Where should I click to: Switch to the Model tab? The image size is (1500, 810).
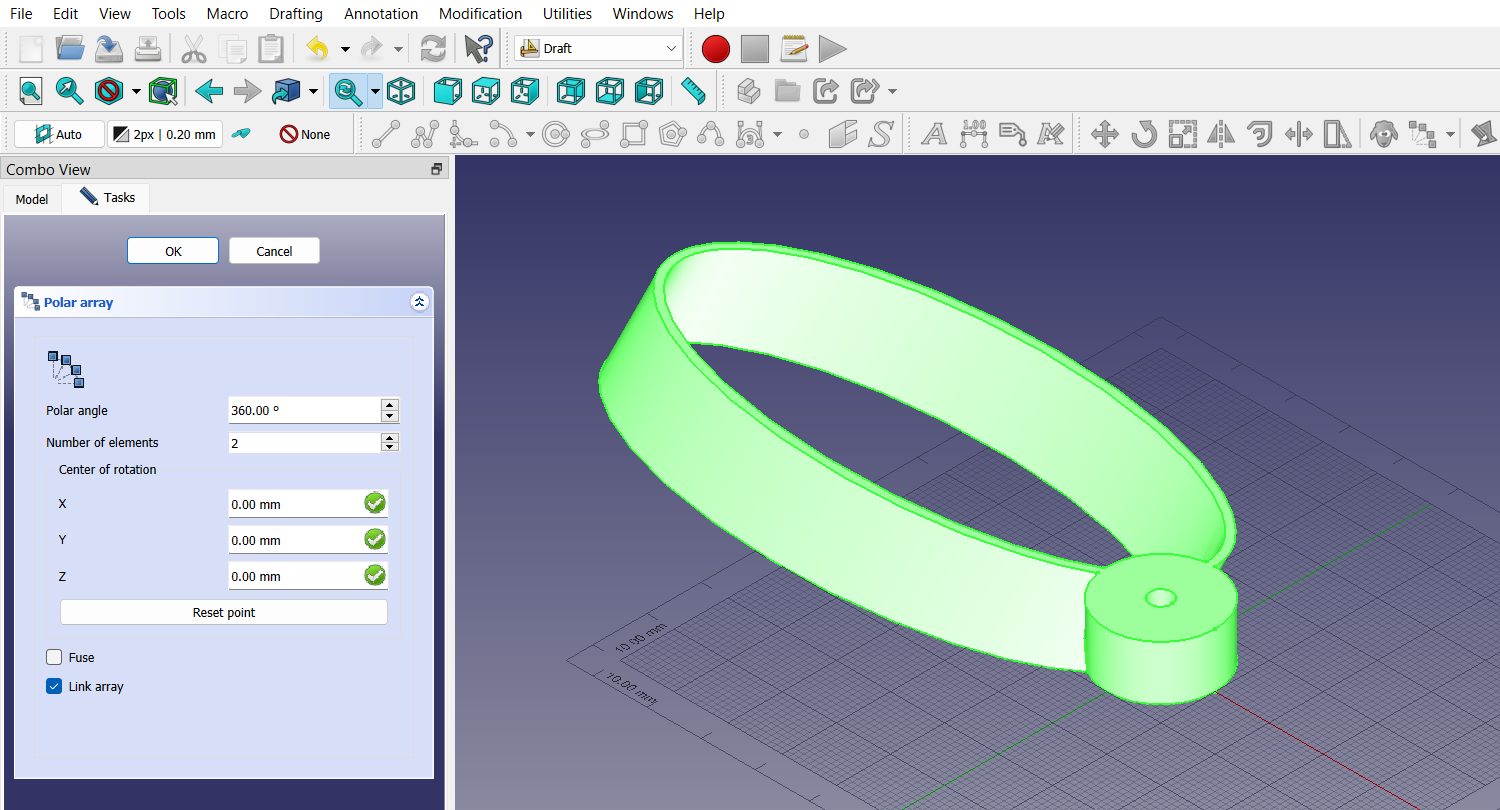pyautogui.click(x=31, y=199)
